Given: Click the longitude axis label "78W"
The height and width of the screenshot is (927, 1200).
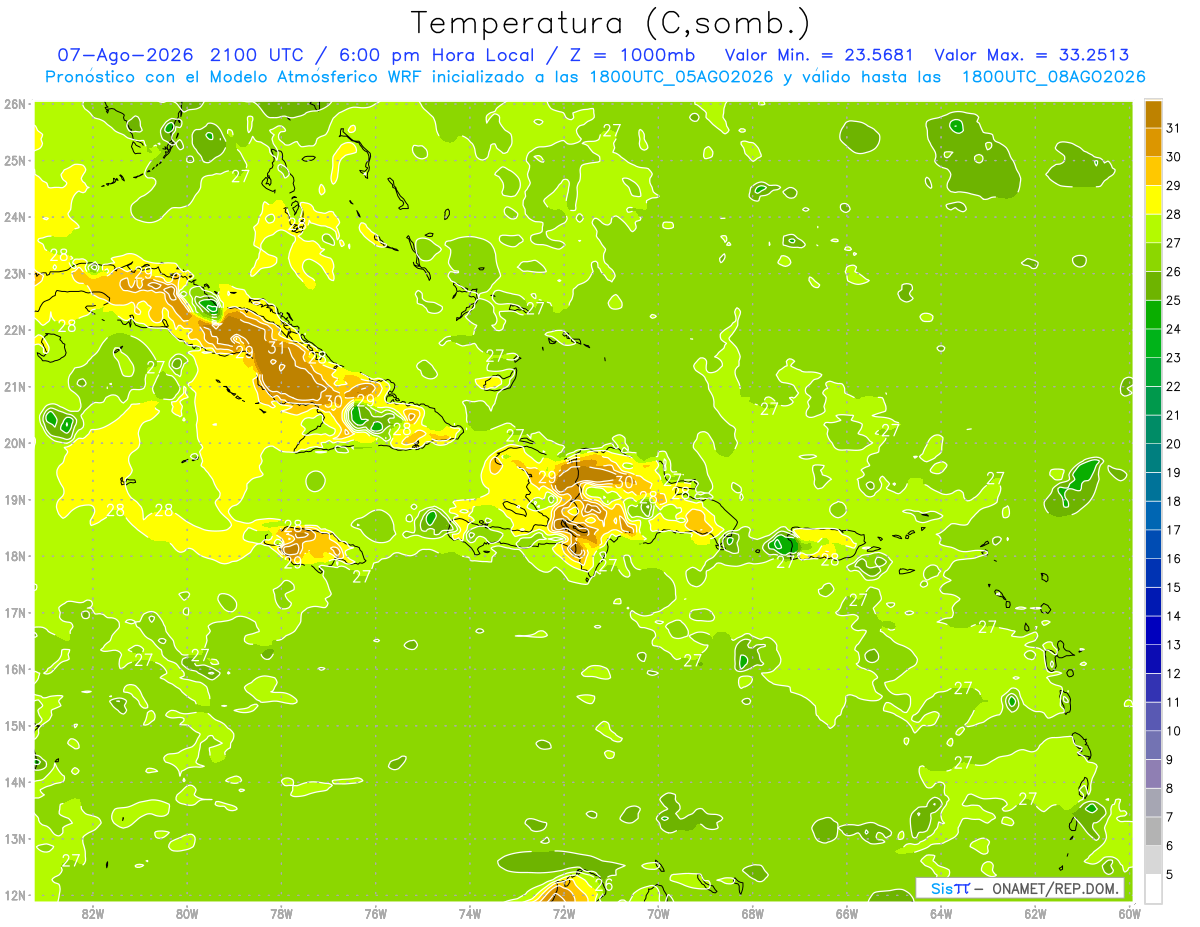Looking at the screenshot, I should tap(281, 913).
